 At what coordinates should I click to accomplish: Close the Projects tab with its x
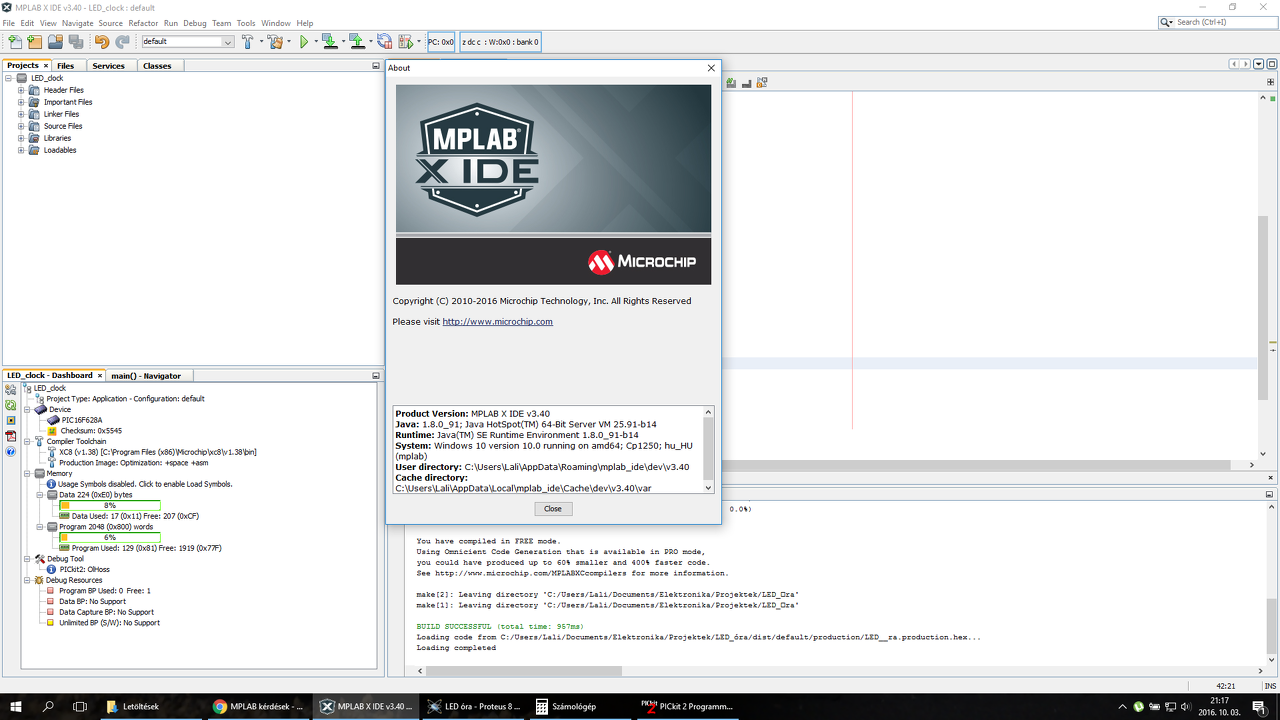(46, 66)
